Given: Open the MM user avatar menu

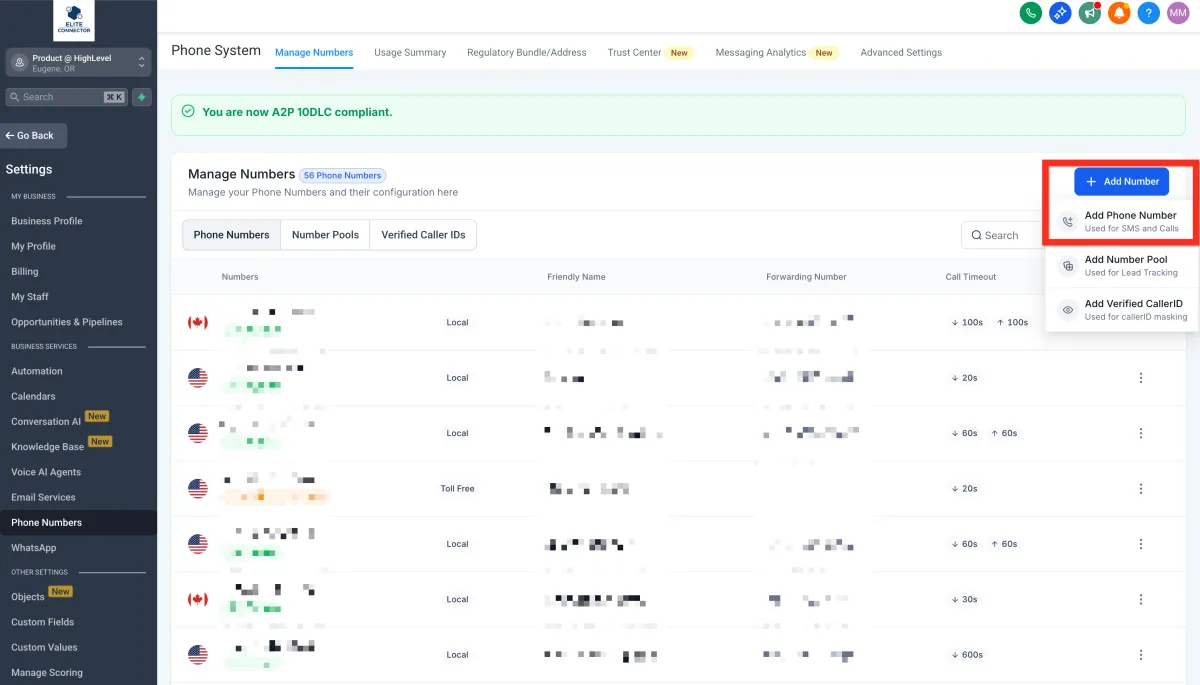Looking at the screenshot, I should click(x=1178, y=13).
